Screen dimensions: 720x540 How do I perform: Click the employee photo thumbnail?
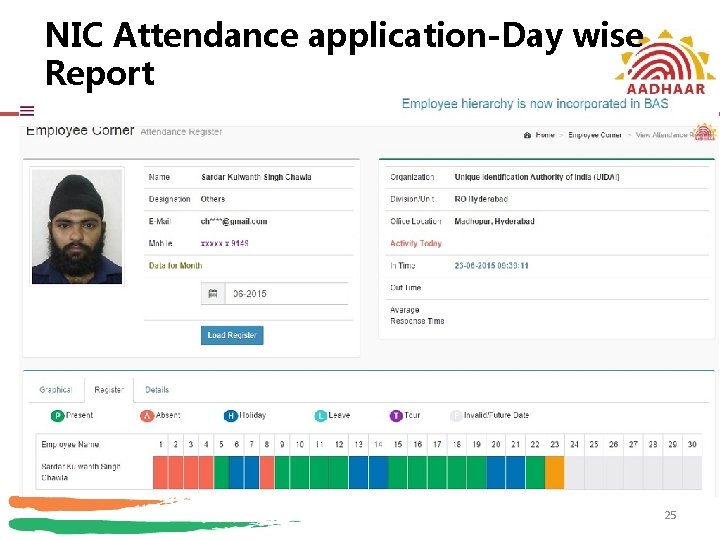tap(77, 226)
